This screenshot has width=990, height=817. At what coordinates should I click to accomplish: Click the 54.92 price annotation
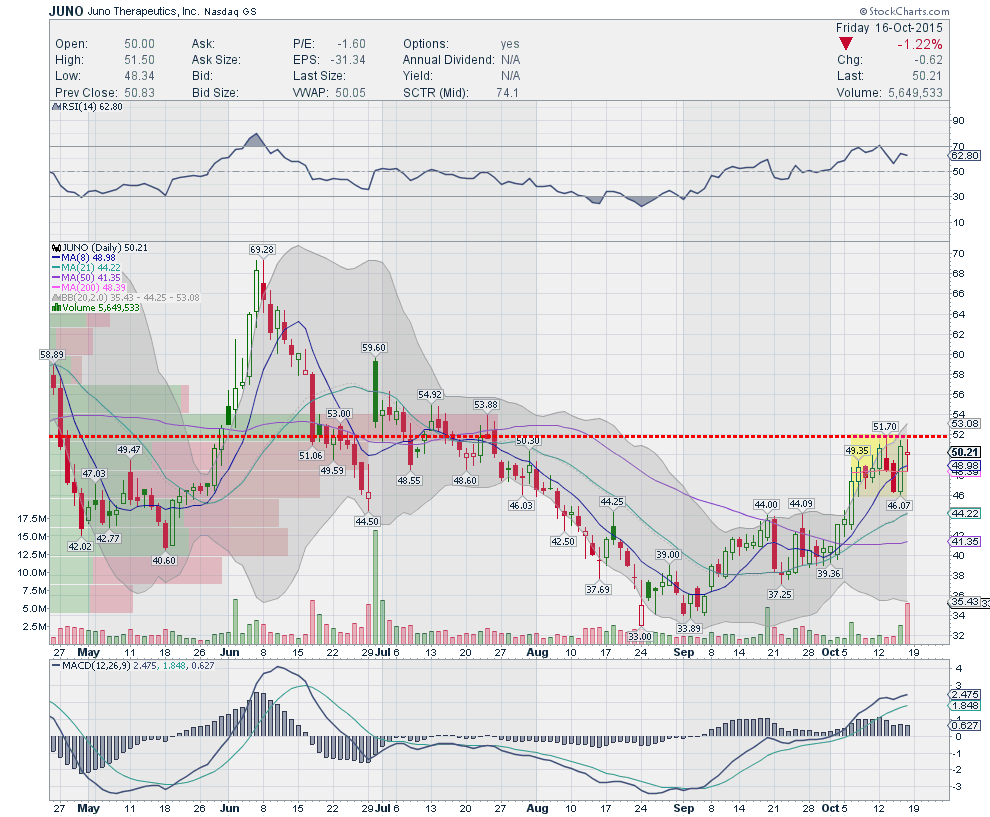coord(430,395)
